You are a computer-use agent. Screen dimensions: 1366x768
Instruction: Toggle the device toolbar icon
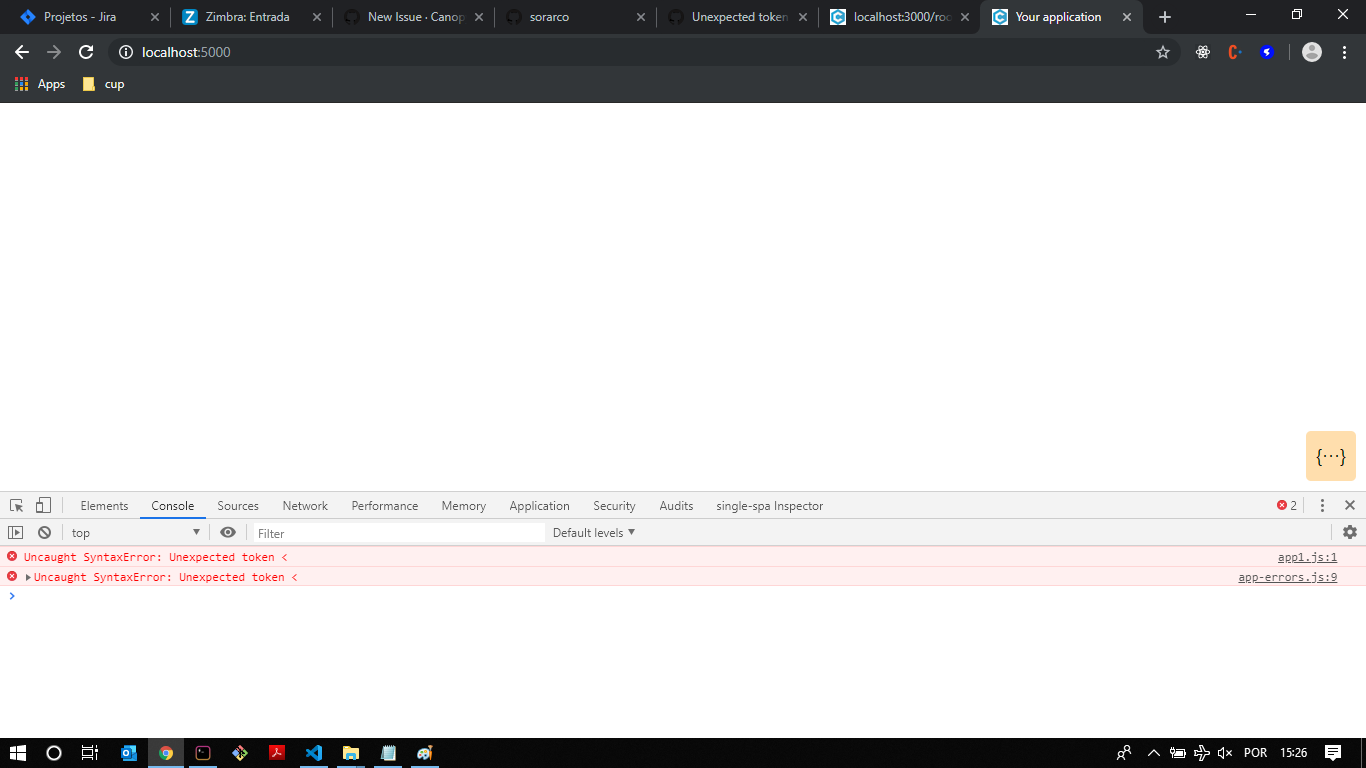click(x=42, y=505)
